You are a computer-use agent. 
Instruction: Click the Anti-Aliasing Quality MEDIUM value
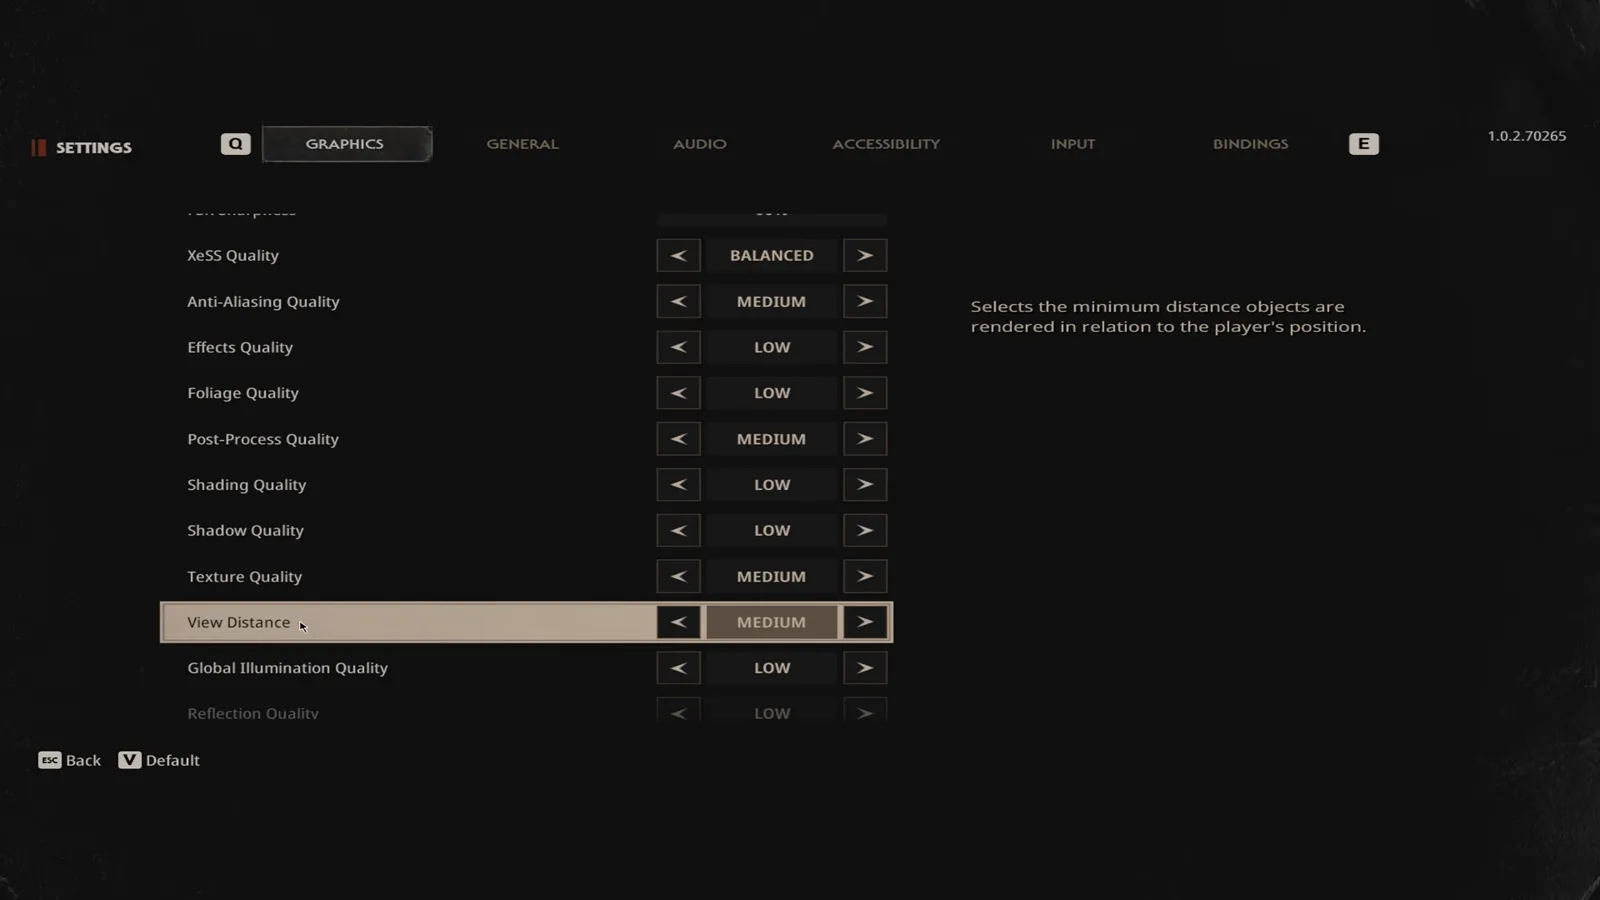pos(771,301)
